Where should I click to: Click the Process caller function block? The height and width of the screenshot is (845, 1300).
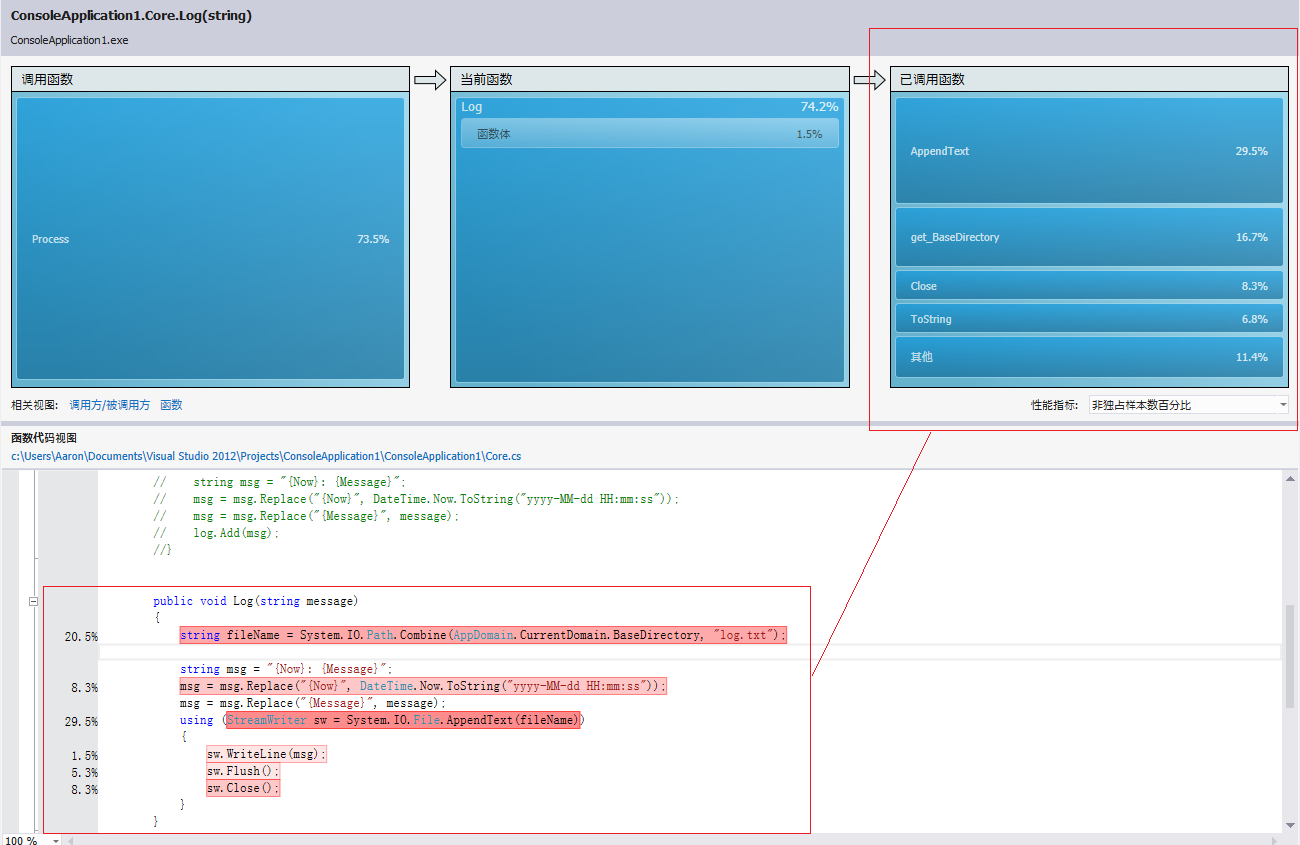pyautogui.click(x=209, y=239)
